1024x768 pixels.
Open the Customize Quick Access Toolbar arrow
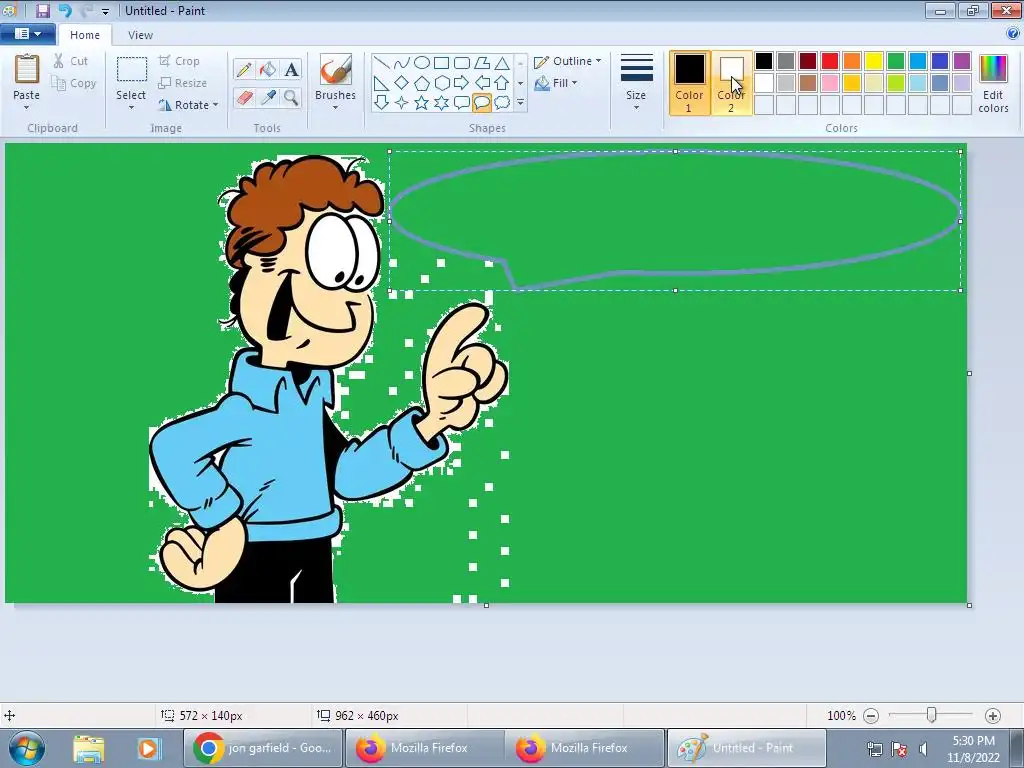point(105,11)
